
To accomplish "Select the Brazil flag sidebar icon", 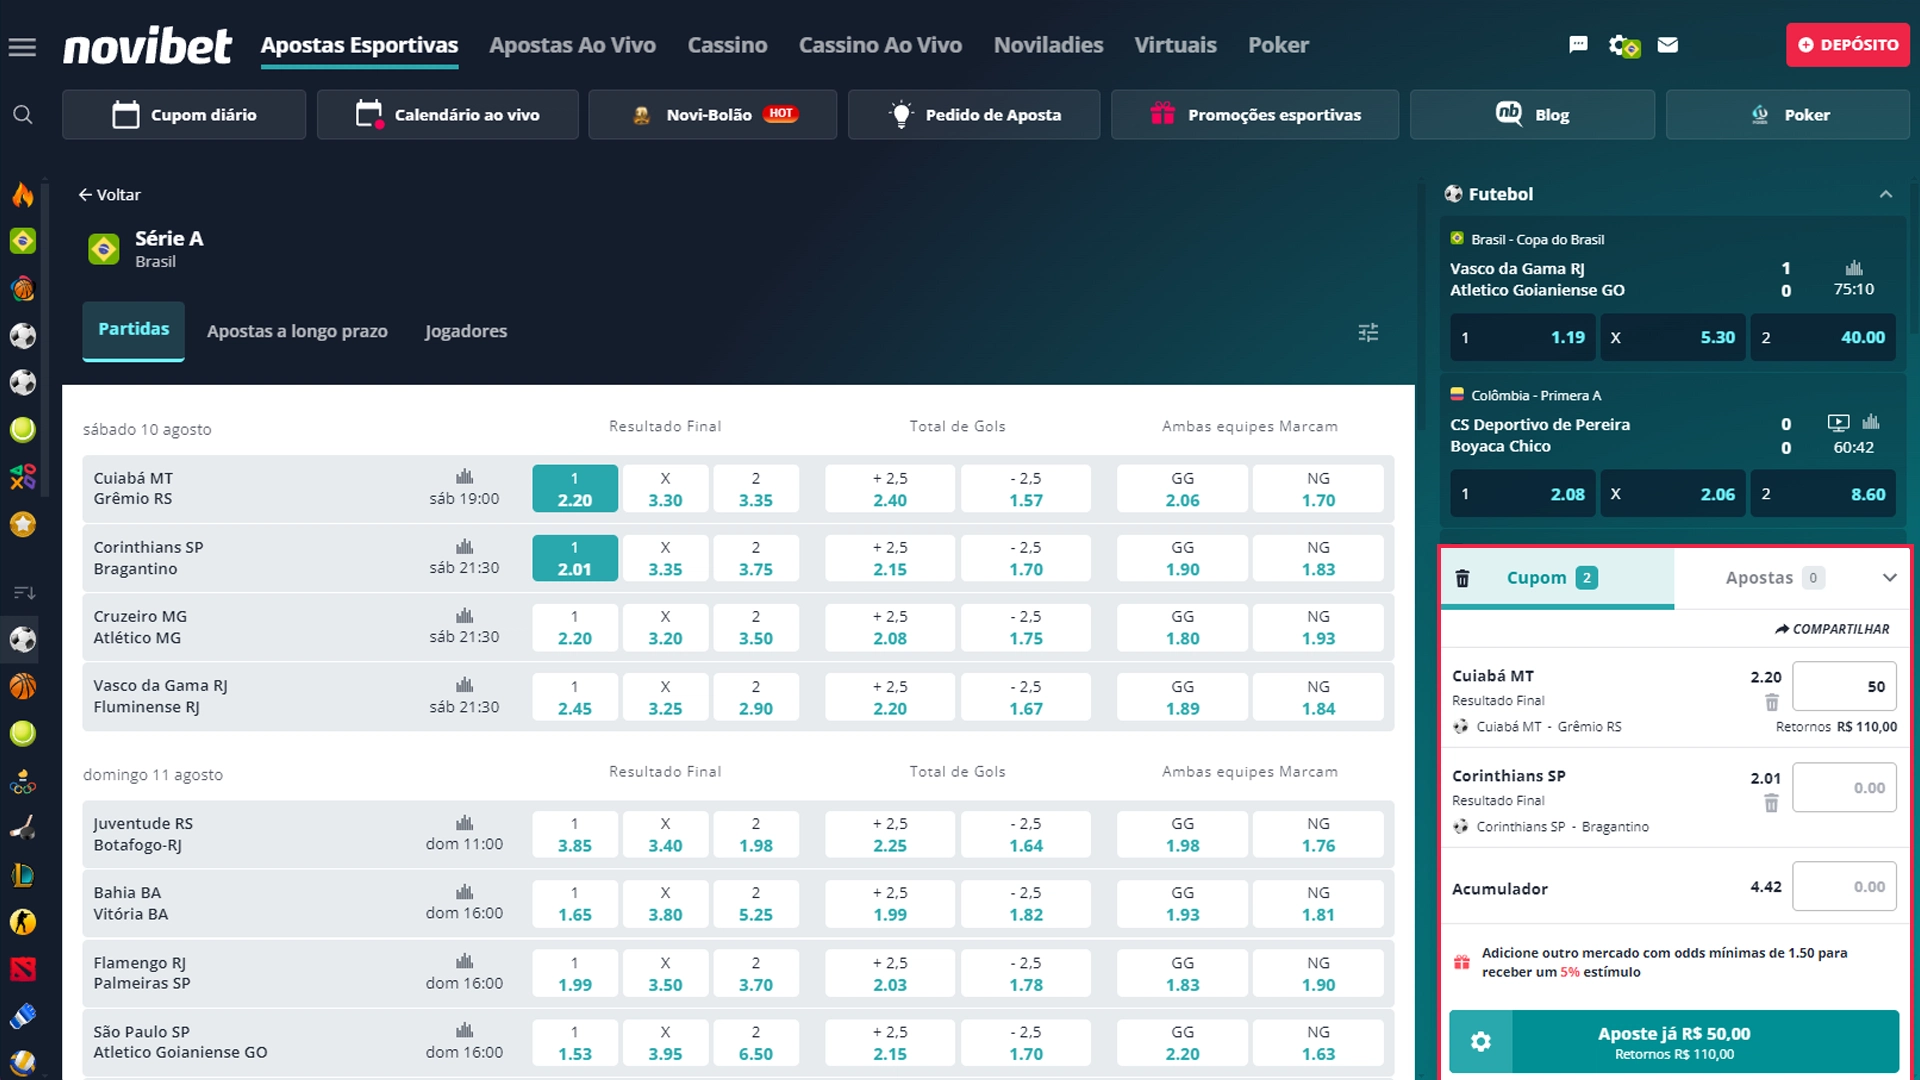I will pyautogui.click(x=22, y=241).
